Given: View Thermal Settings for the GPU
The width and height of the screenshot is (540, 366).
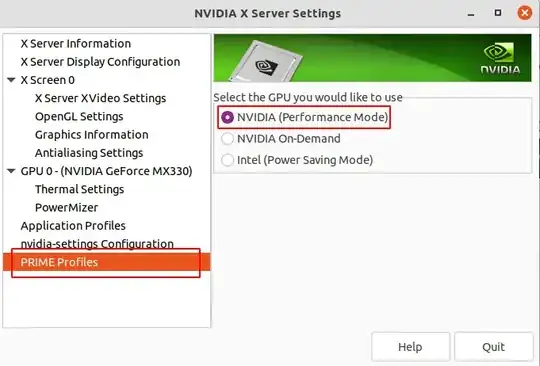Looking at the screenshot, I should (x=80, y=189).
